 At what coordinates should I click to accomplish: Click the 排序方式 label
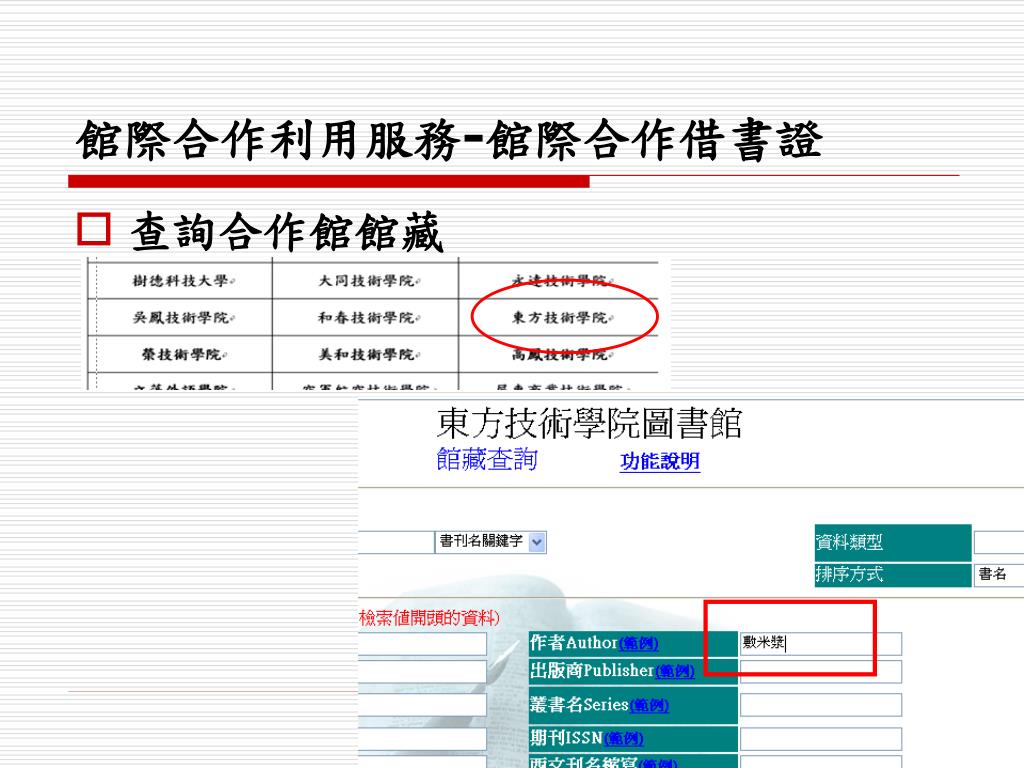tap(849, 575)
